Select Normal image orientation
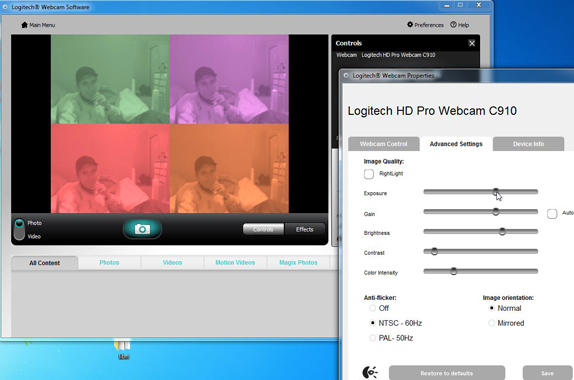 pyautogui.click(x=492, y=308)
